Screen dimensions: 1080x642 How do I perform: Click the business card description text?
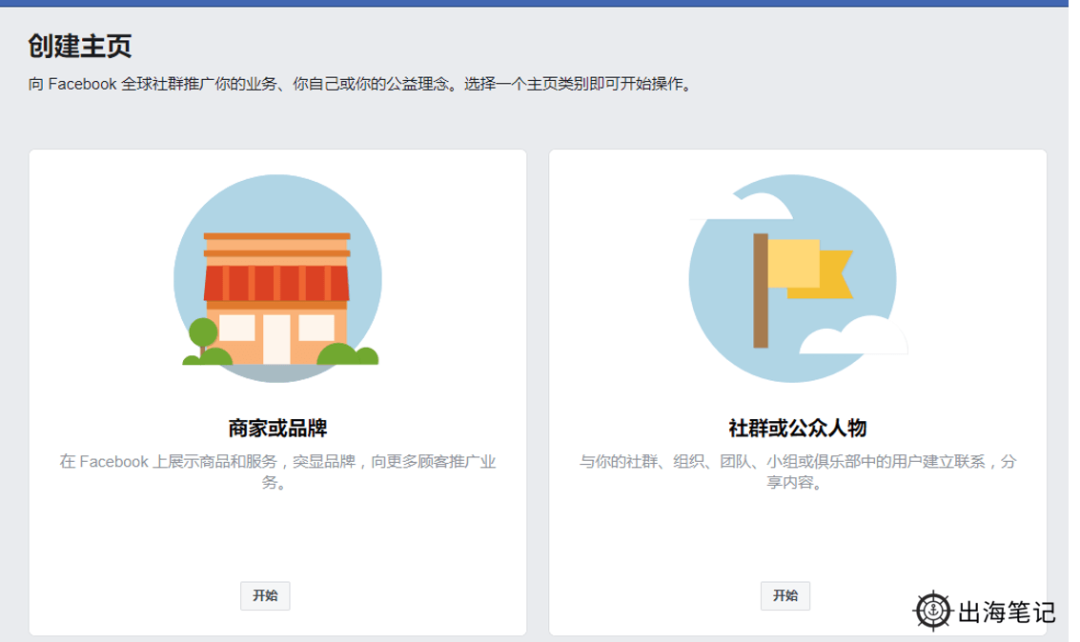pyautogui.click(x=277, y=470)
